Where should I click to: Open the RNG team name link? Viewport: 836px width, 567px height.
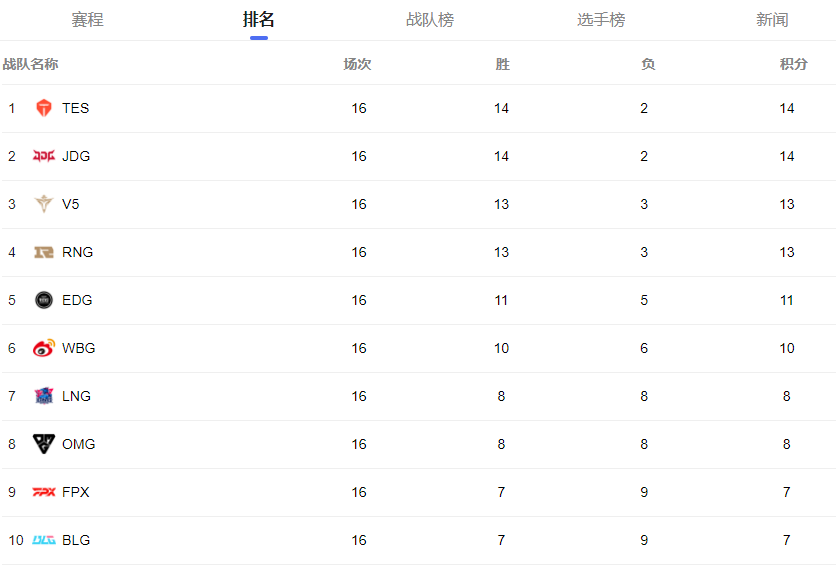click(x=77, y=252)
